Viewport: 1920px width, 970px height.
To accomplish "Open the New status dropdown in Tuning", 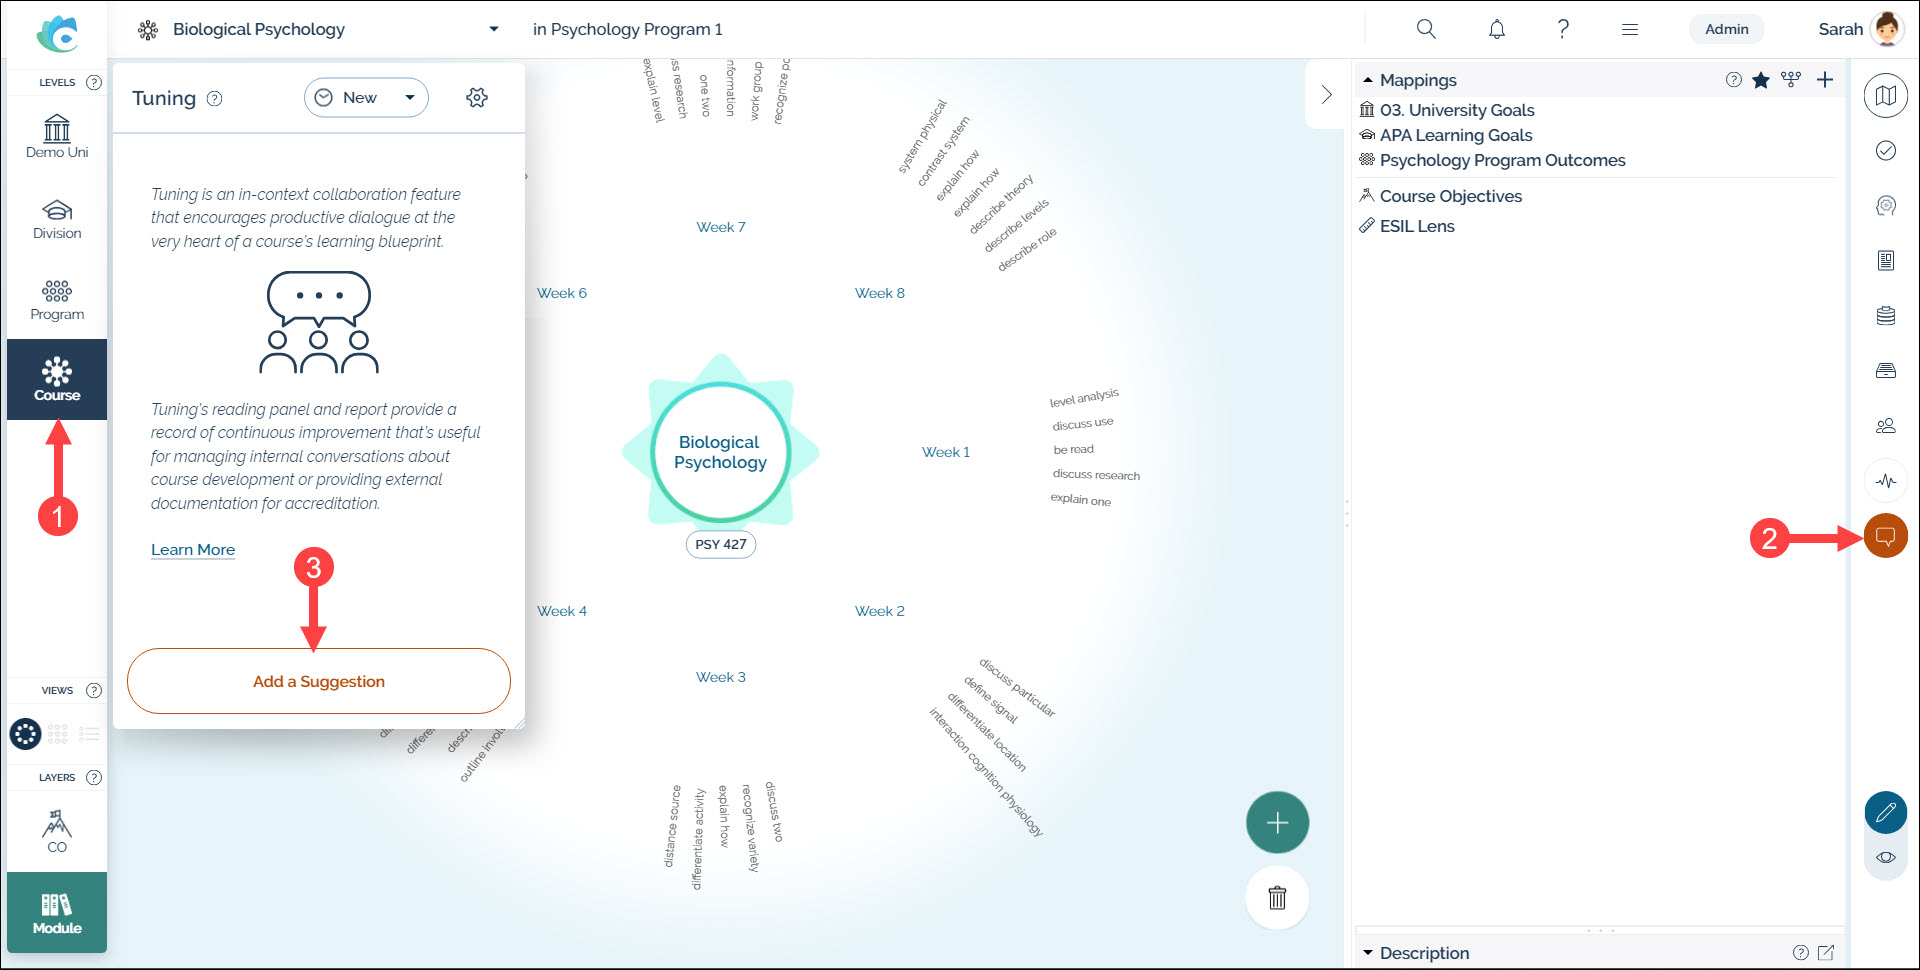I will coord(365,97).
